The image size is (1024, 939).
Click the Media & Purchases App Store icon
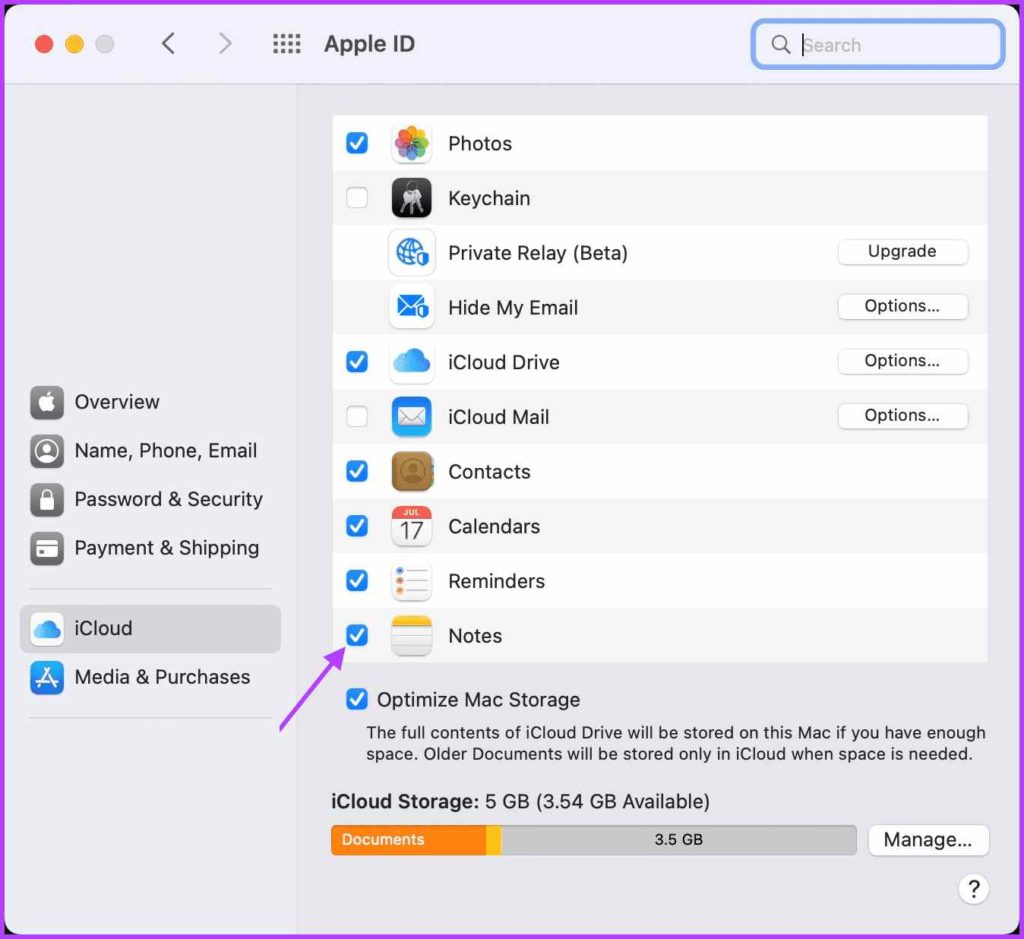pyautogui.click(x=47, y=677)
